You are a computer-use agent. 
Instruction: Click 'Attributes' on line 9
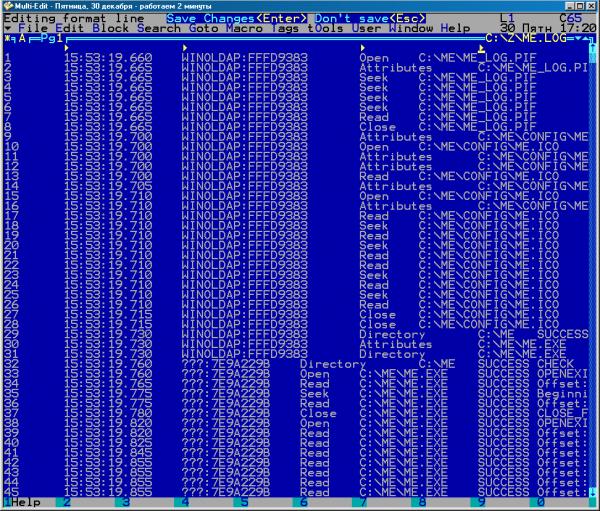point(396,137)
